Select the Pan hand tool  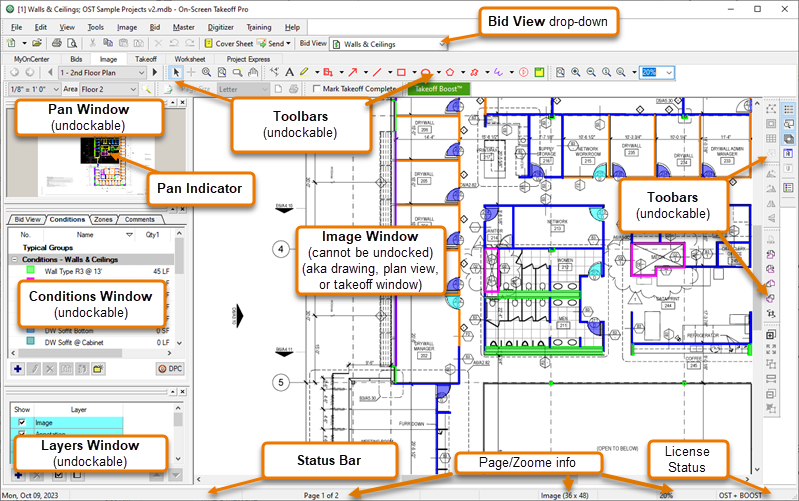[253, 72]
